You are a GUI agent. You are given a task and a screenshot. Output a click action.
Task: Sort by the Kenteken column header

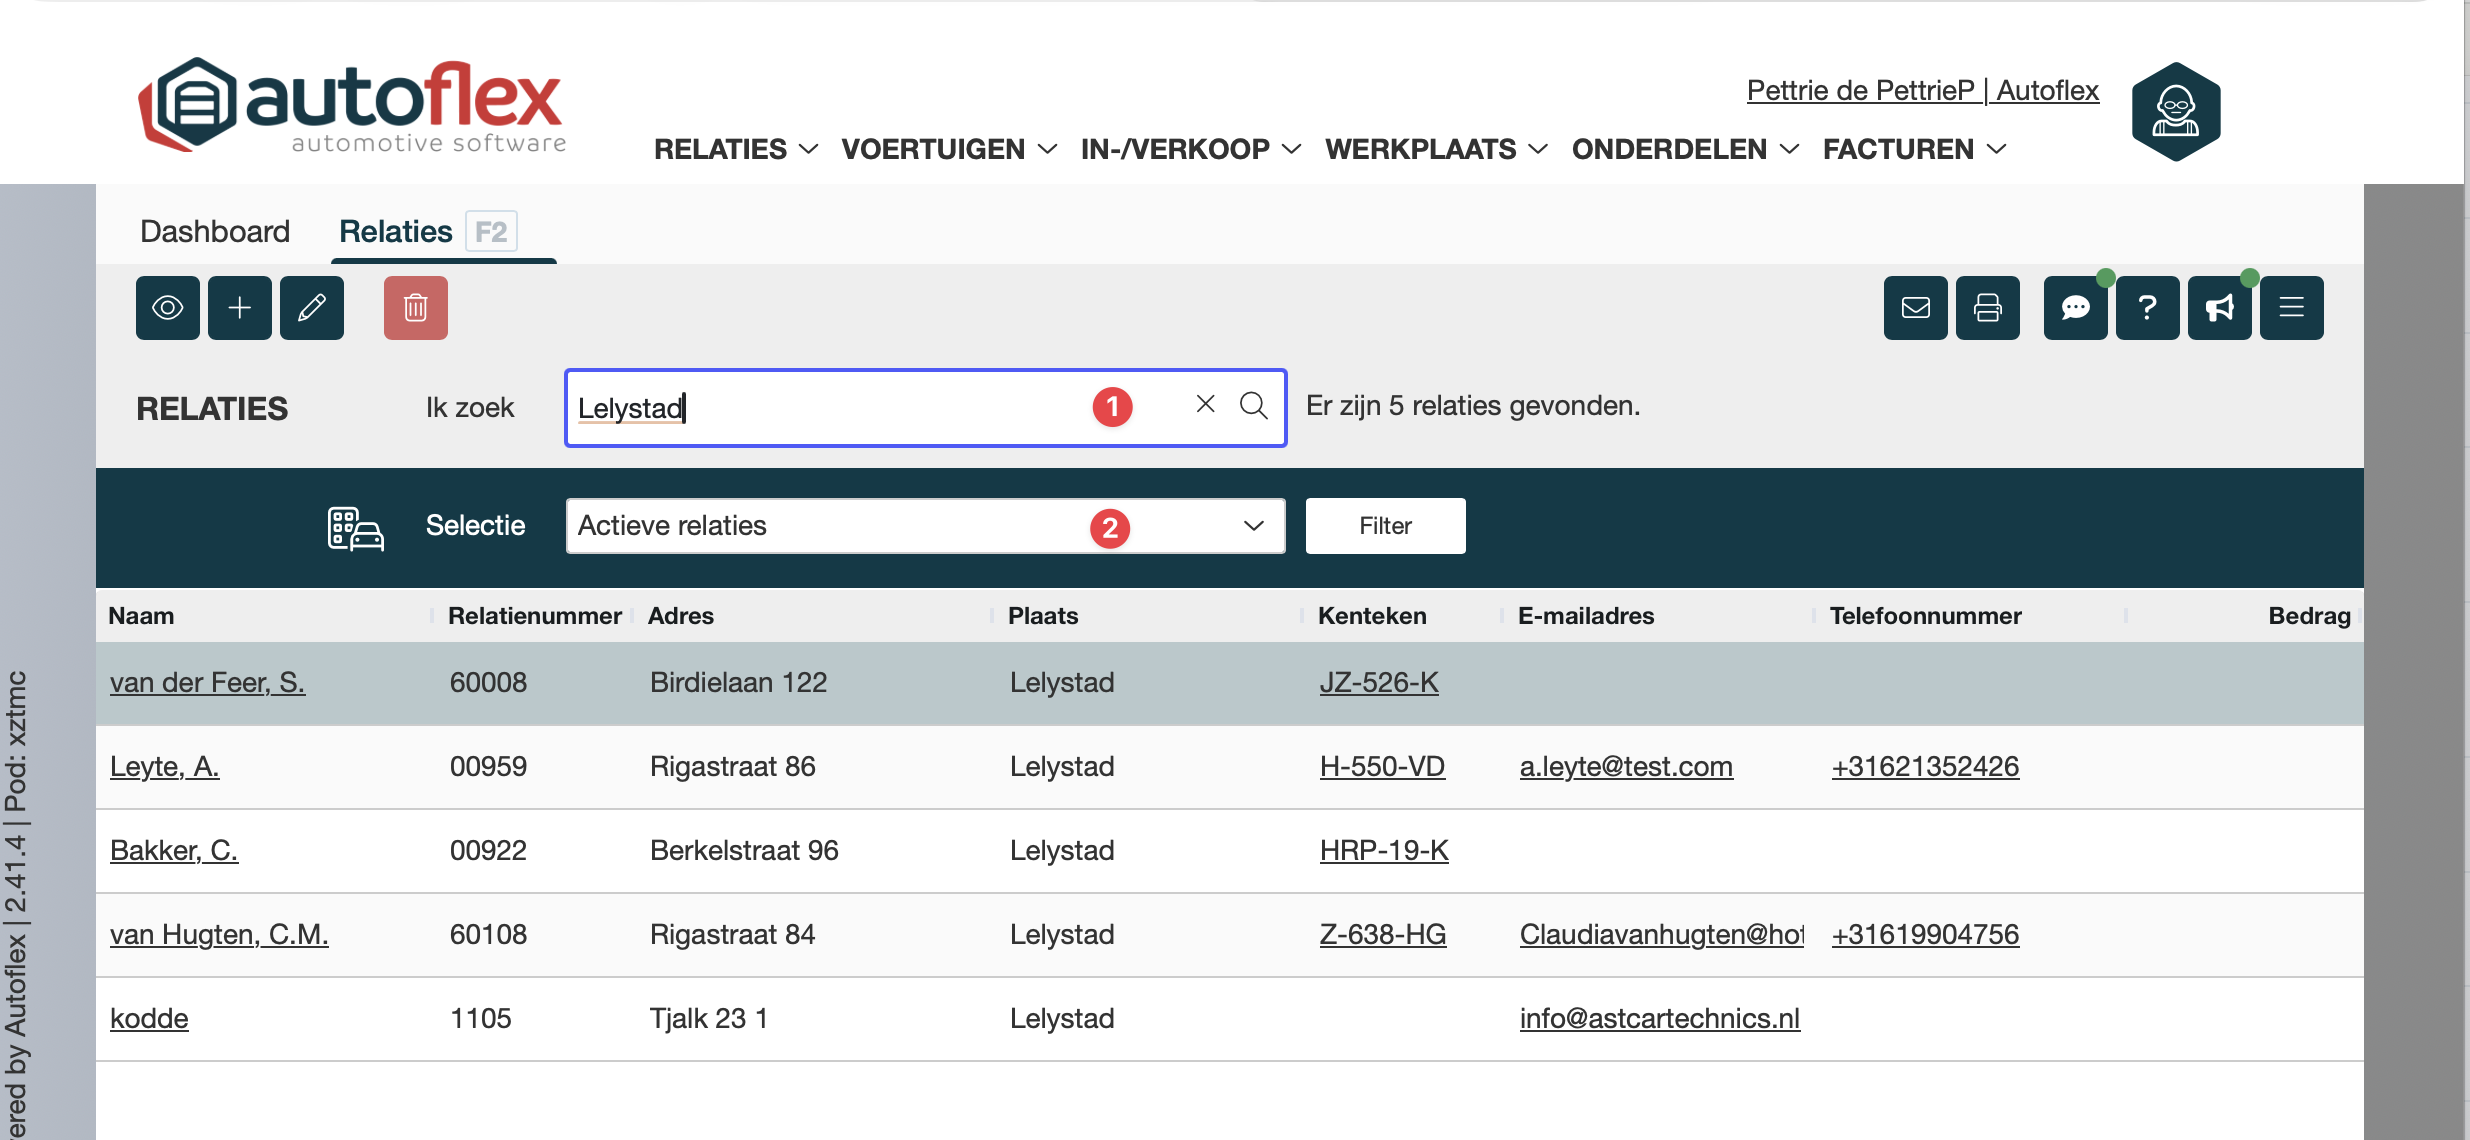[x=1372, y=616]
